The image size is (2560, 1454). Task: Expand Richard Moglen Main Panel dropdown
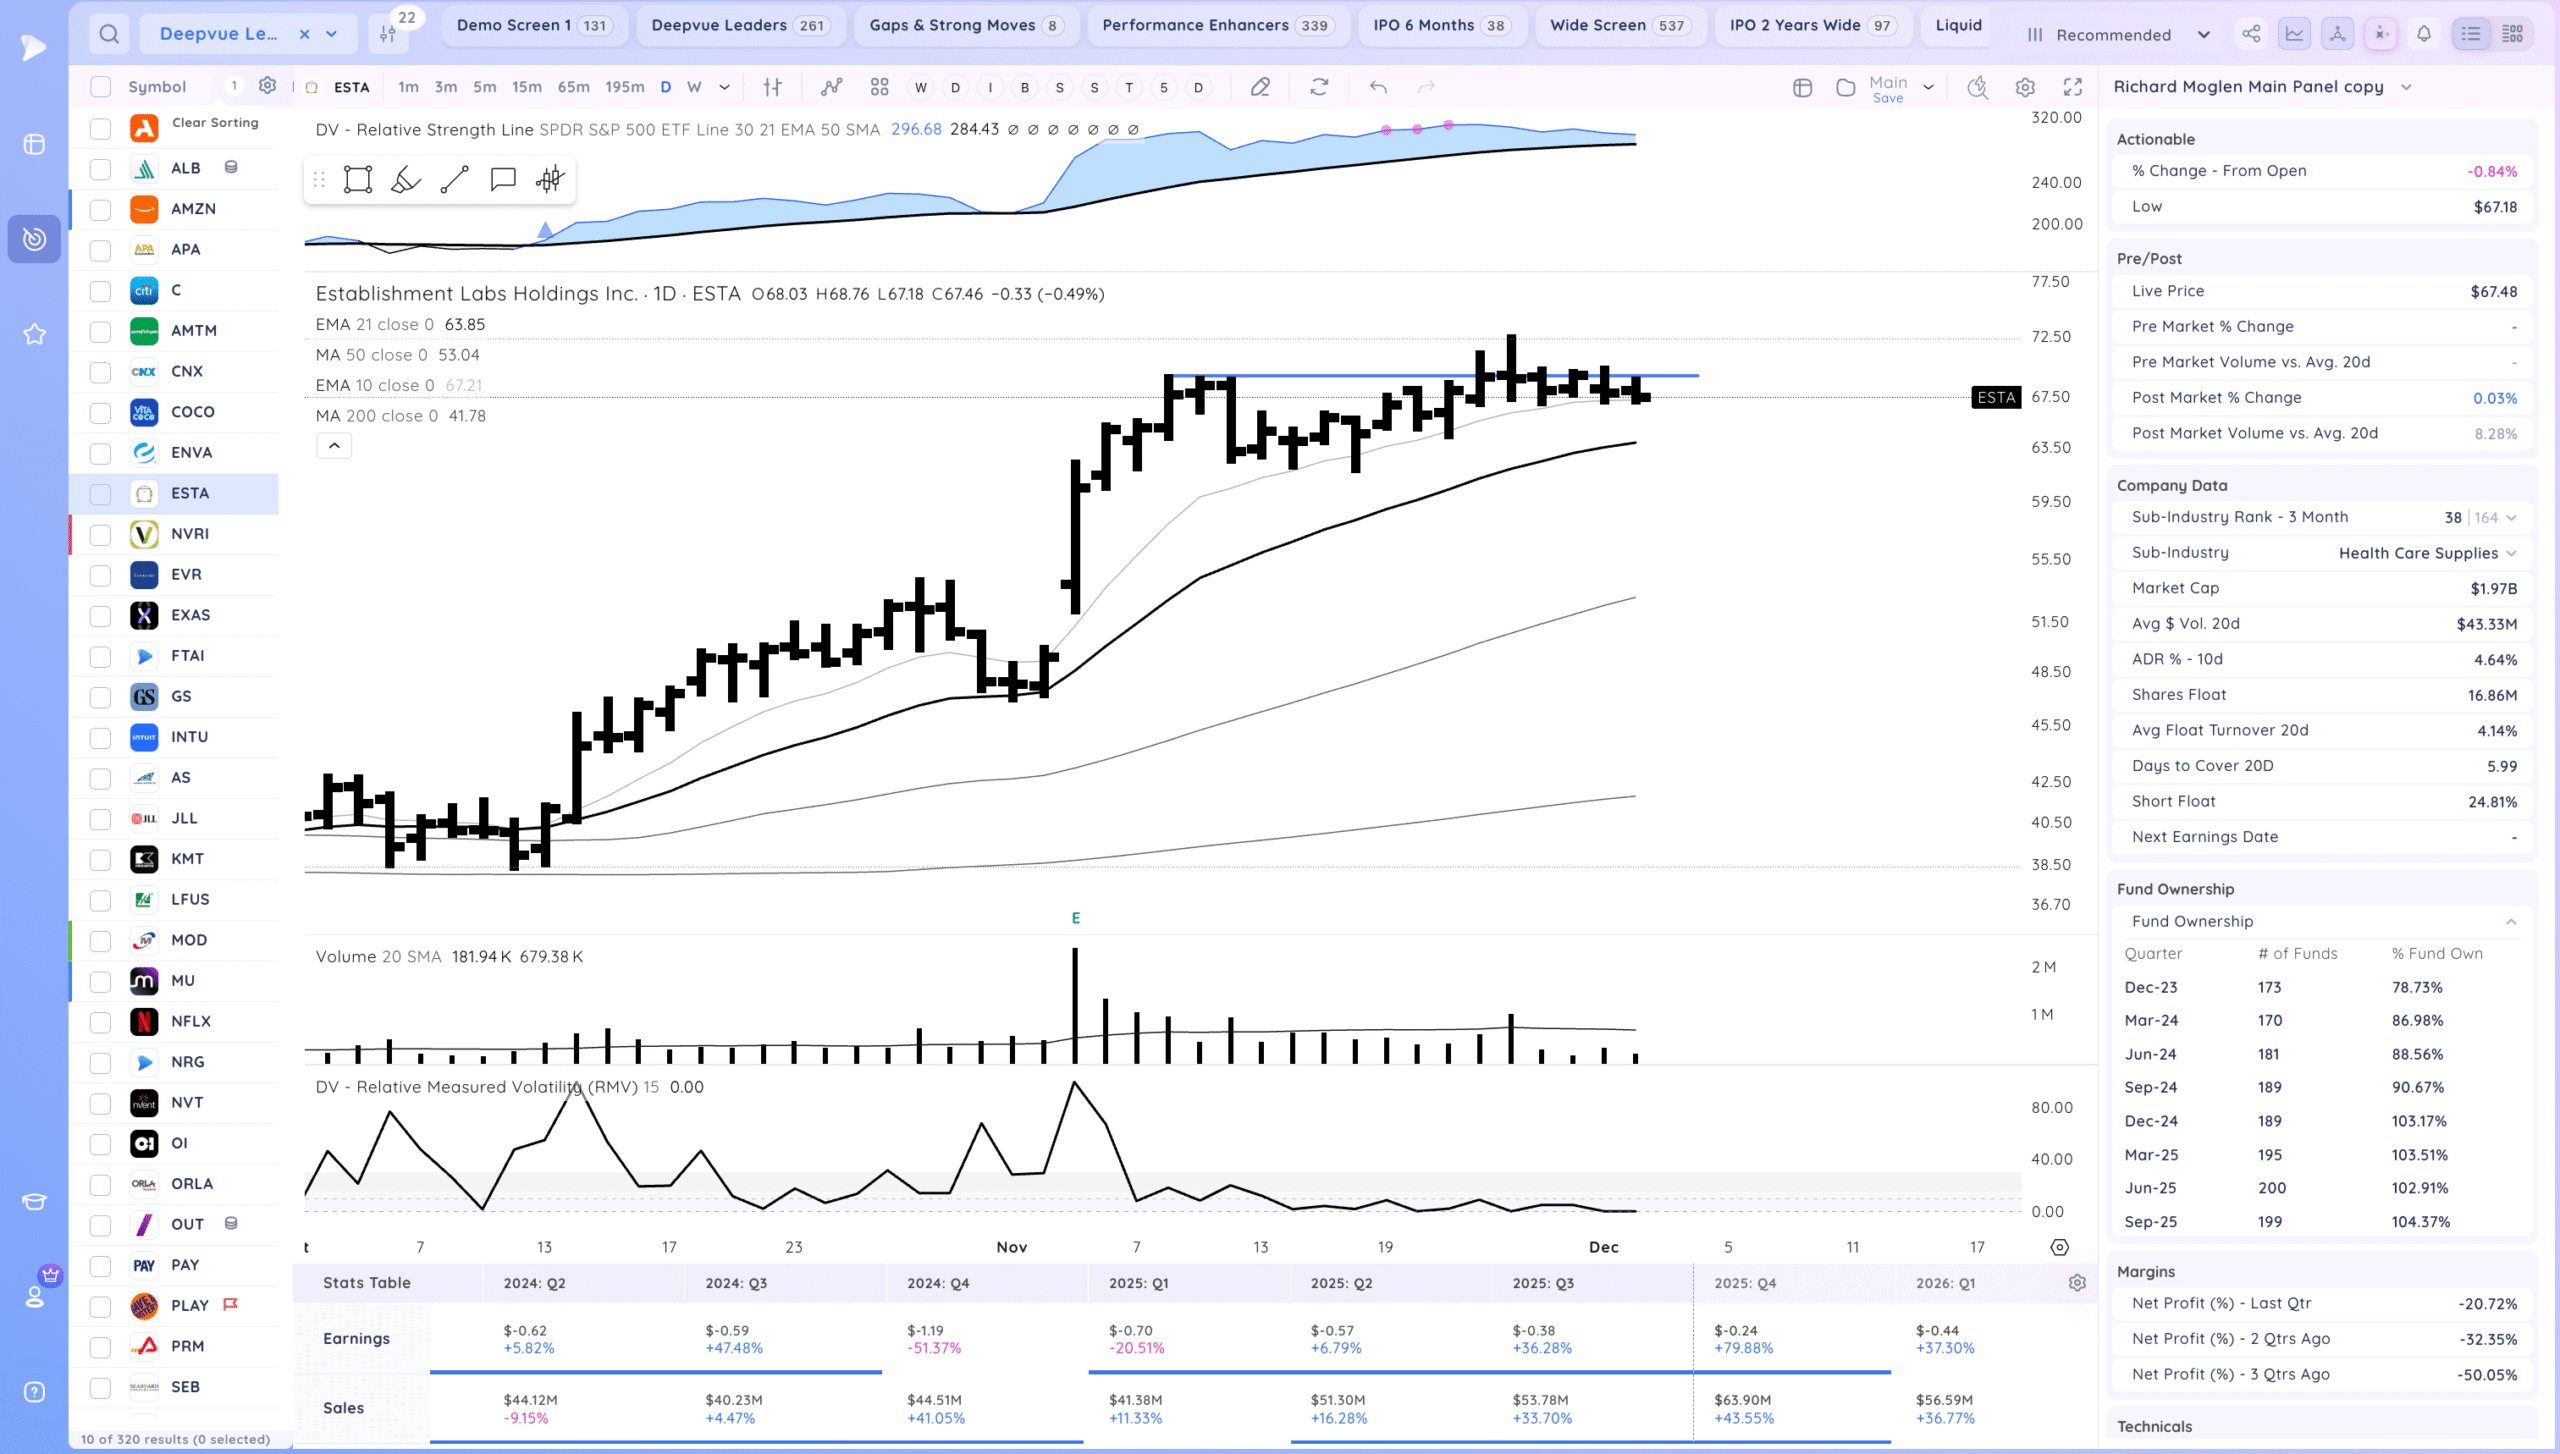(x=2406, y=87)
